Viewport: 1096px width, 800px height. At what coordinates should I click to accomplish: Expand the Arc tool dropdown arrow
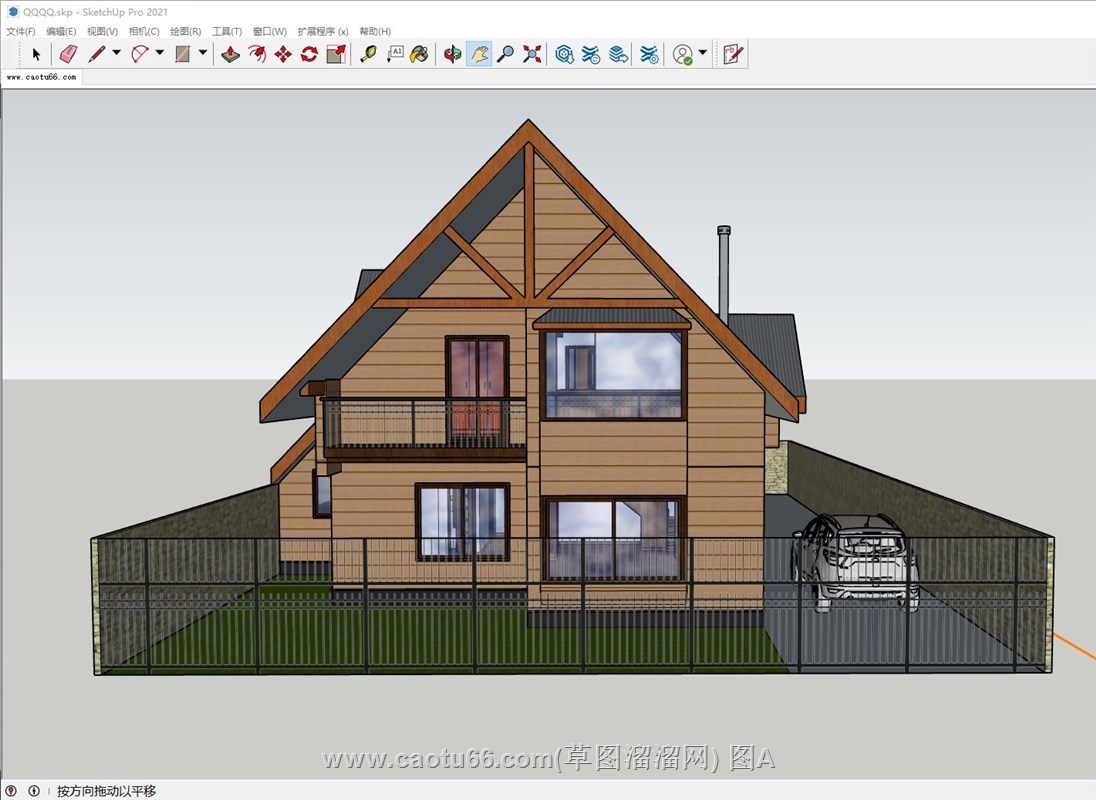[159, 54]
